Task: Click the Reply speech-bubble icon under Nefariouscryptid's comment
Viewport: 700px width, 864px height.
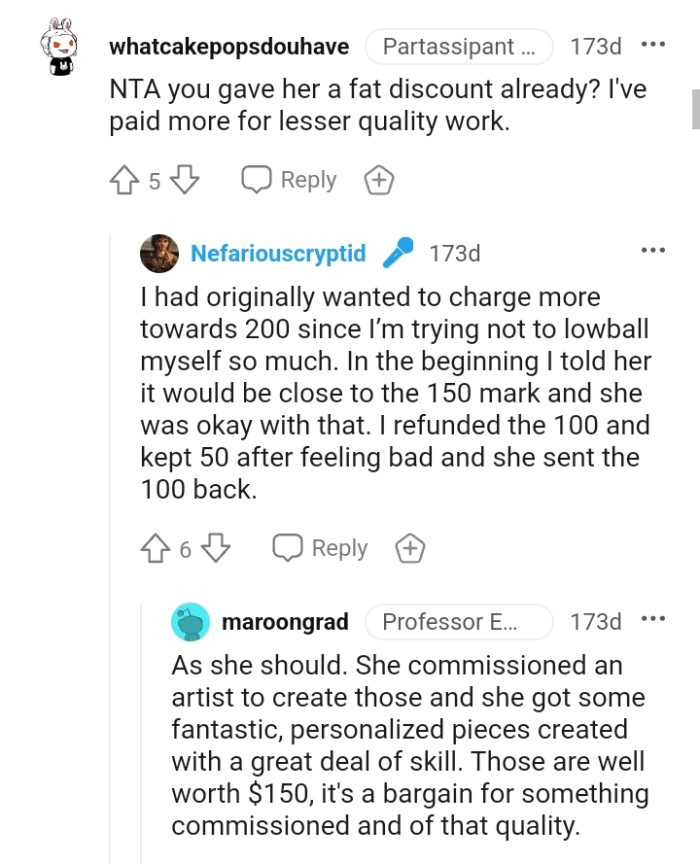Action: 287,548
